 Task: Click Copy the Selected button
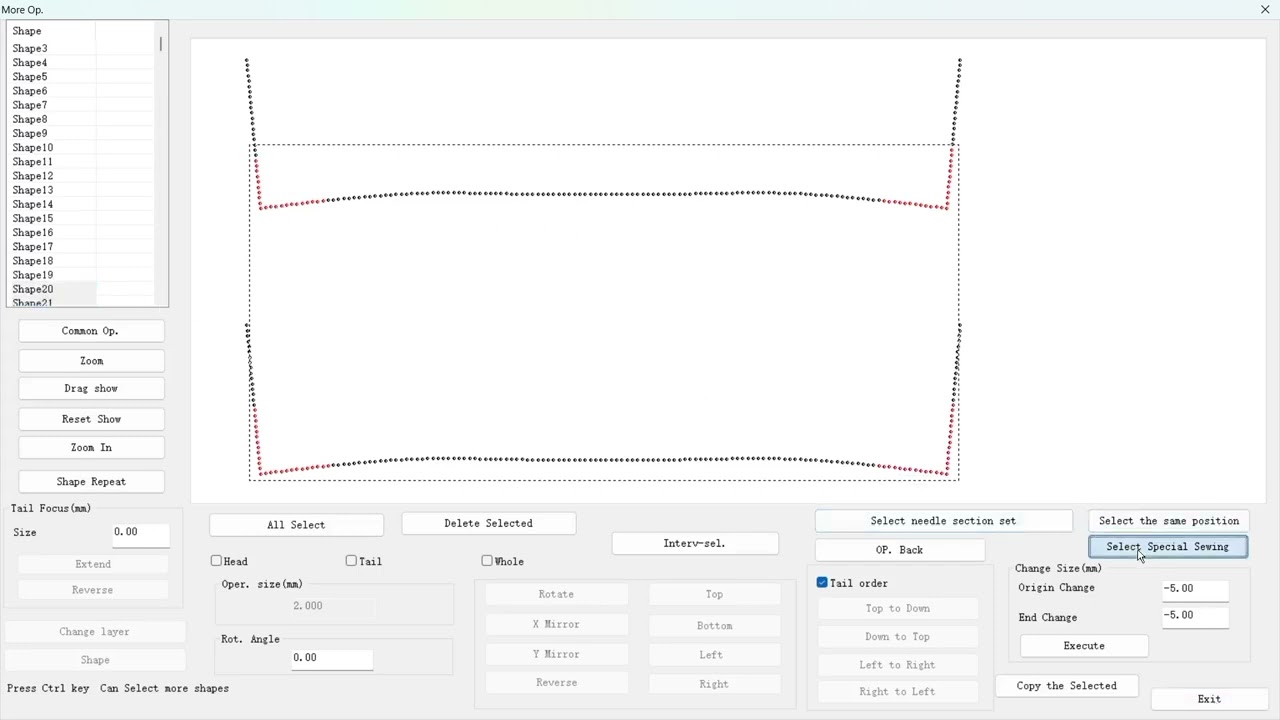point(1066,686)
